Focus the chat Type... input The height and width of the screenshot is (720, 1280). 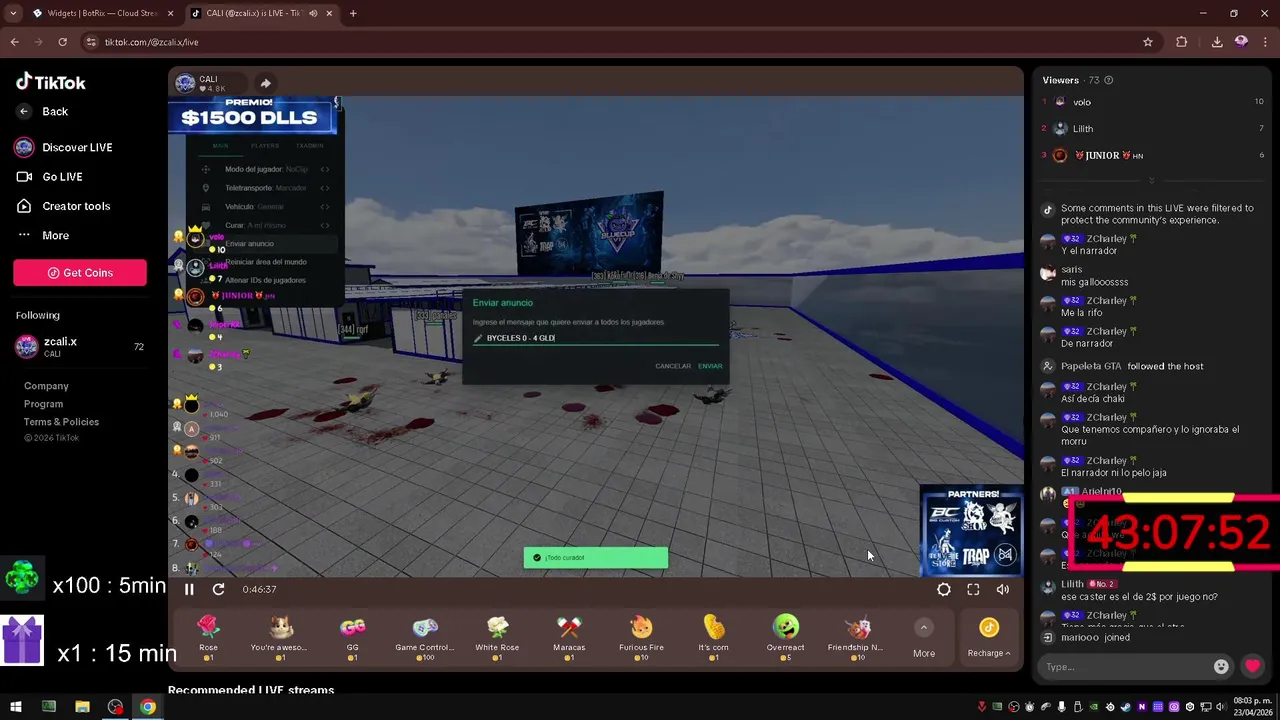pyautogui.click(x=1124, y=667)
